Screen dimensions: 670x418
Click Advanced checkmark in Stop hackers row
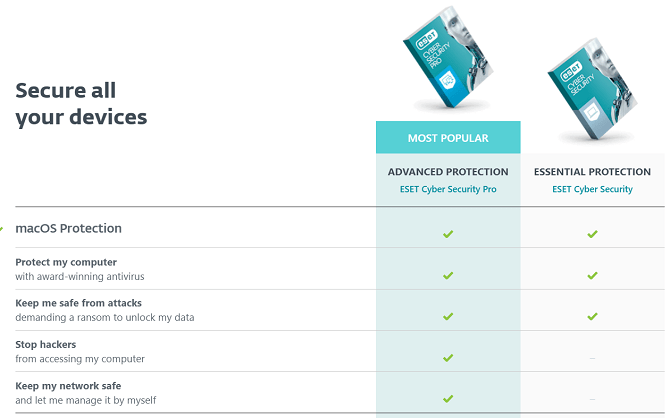(448, 357)
